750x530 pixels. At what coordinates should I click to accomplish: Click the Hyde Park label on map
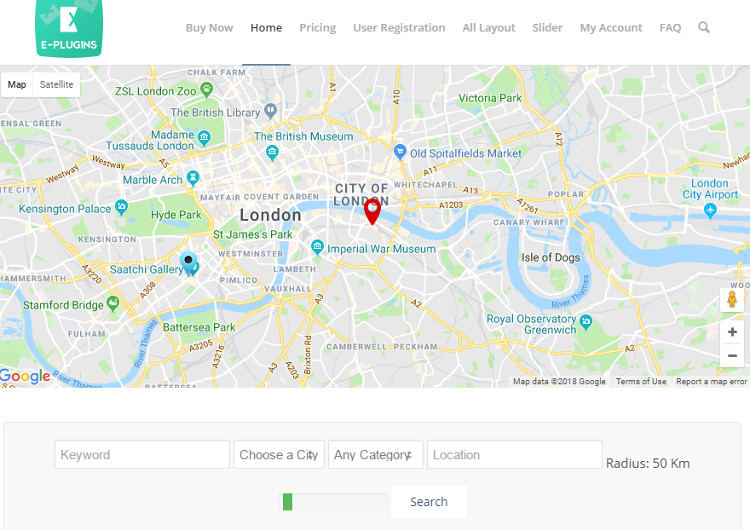(176, 215)
